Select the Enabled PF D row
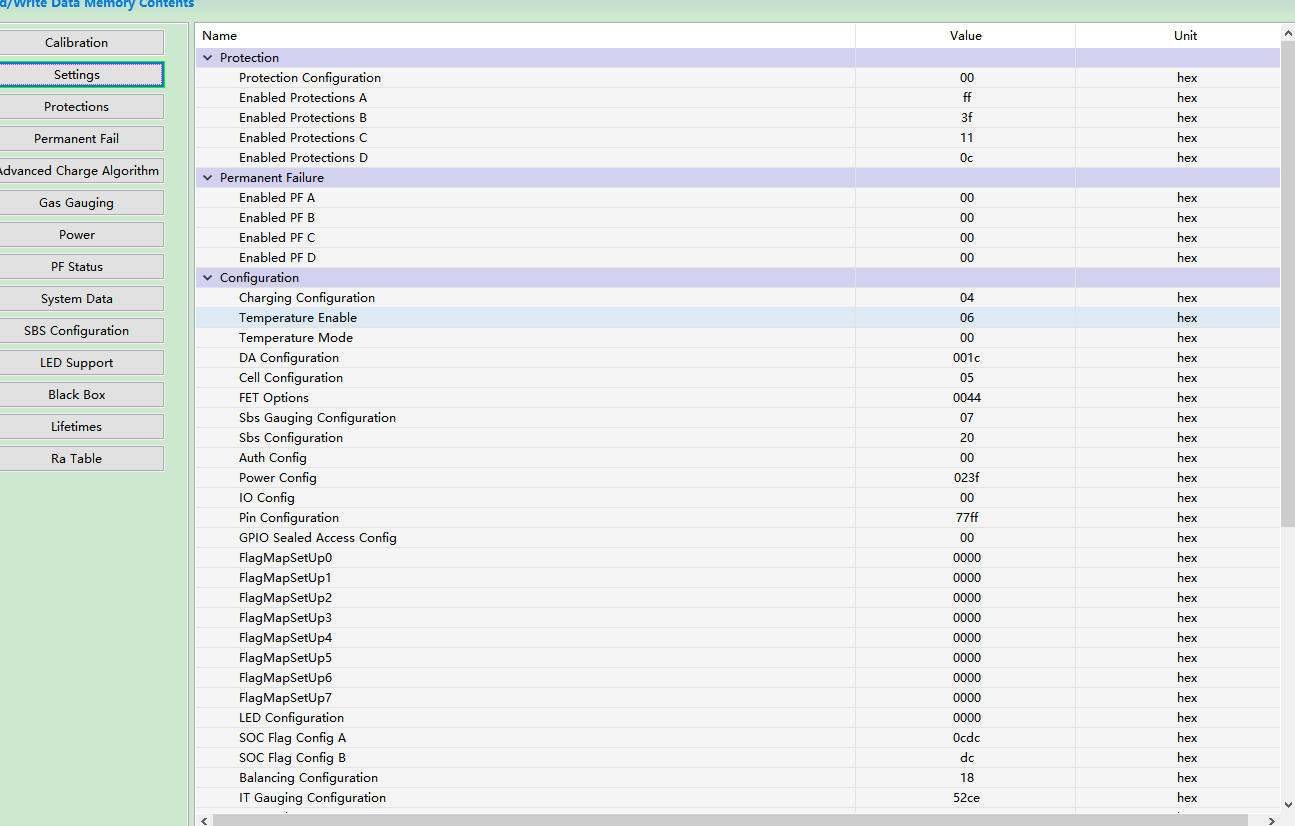Image resolution: width=1295 pixels, height=826 pixels. coord(738,258)
